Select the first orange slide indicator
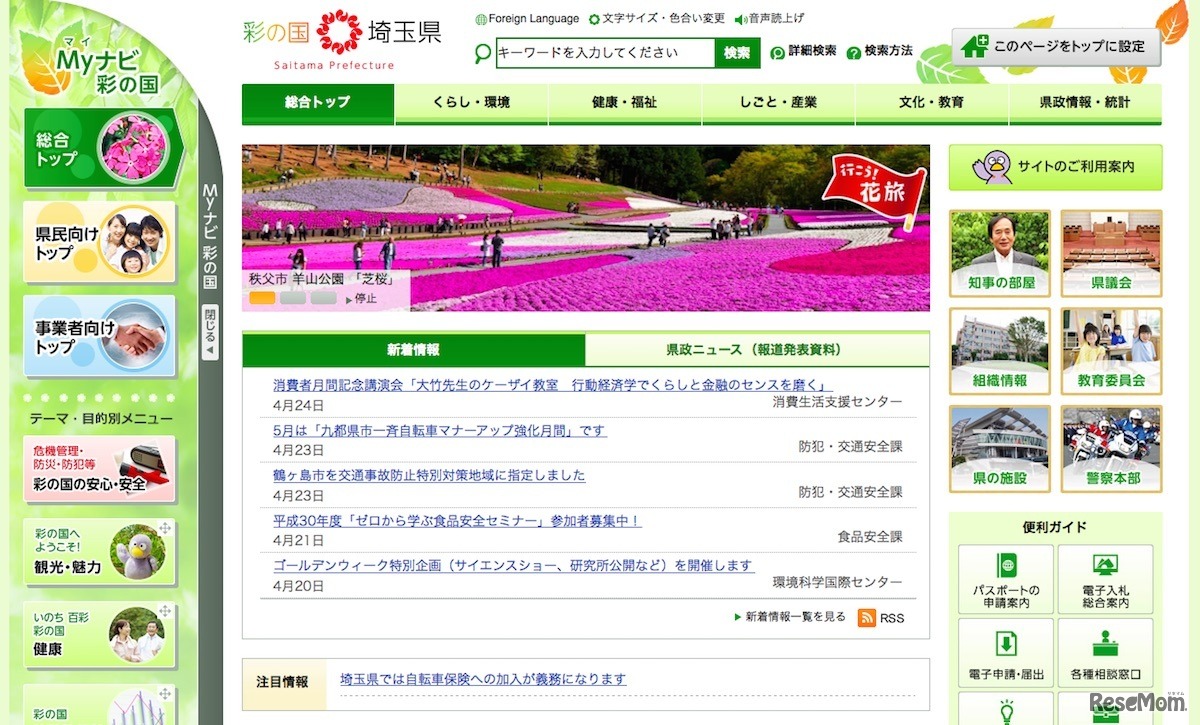This screenshot has width=1200, height=725. point(262,297)
